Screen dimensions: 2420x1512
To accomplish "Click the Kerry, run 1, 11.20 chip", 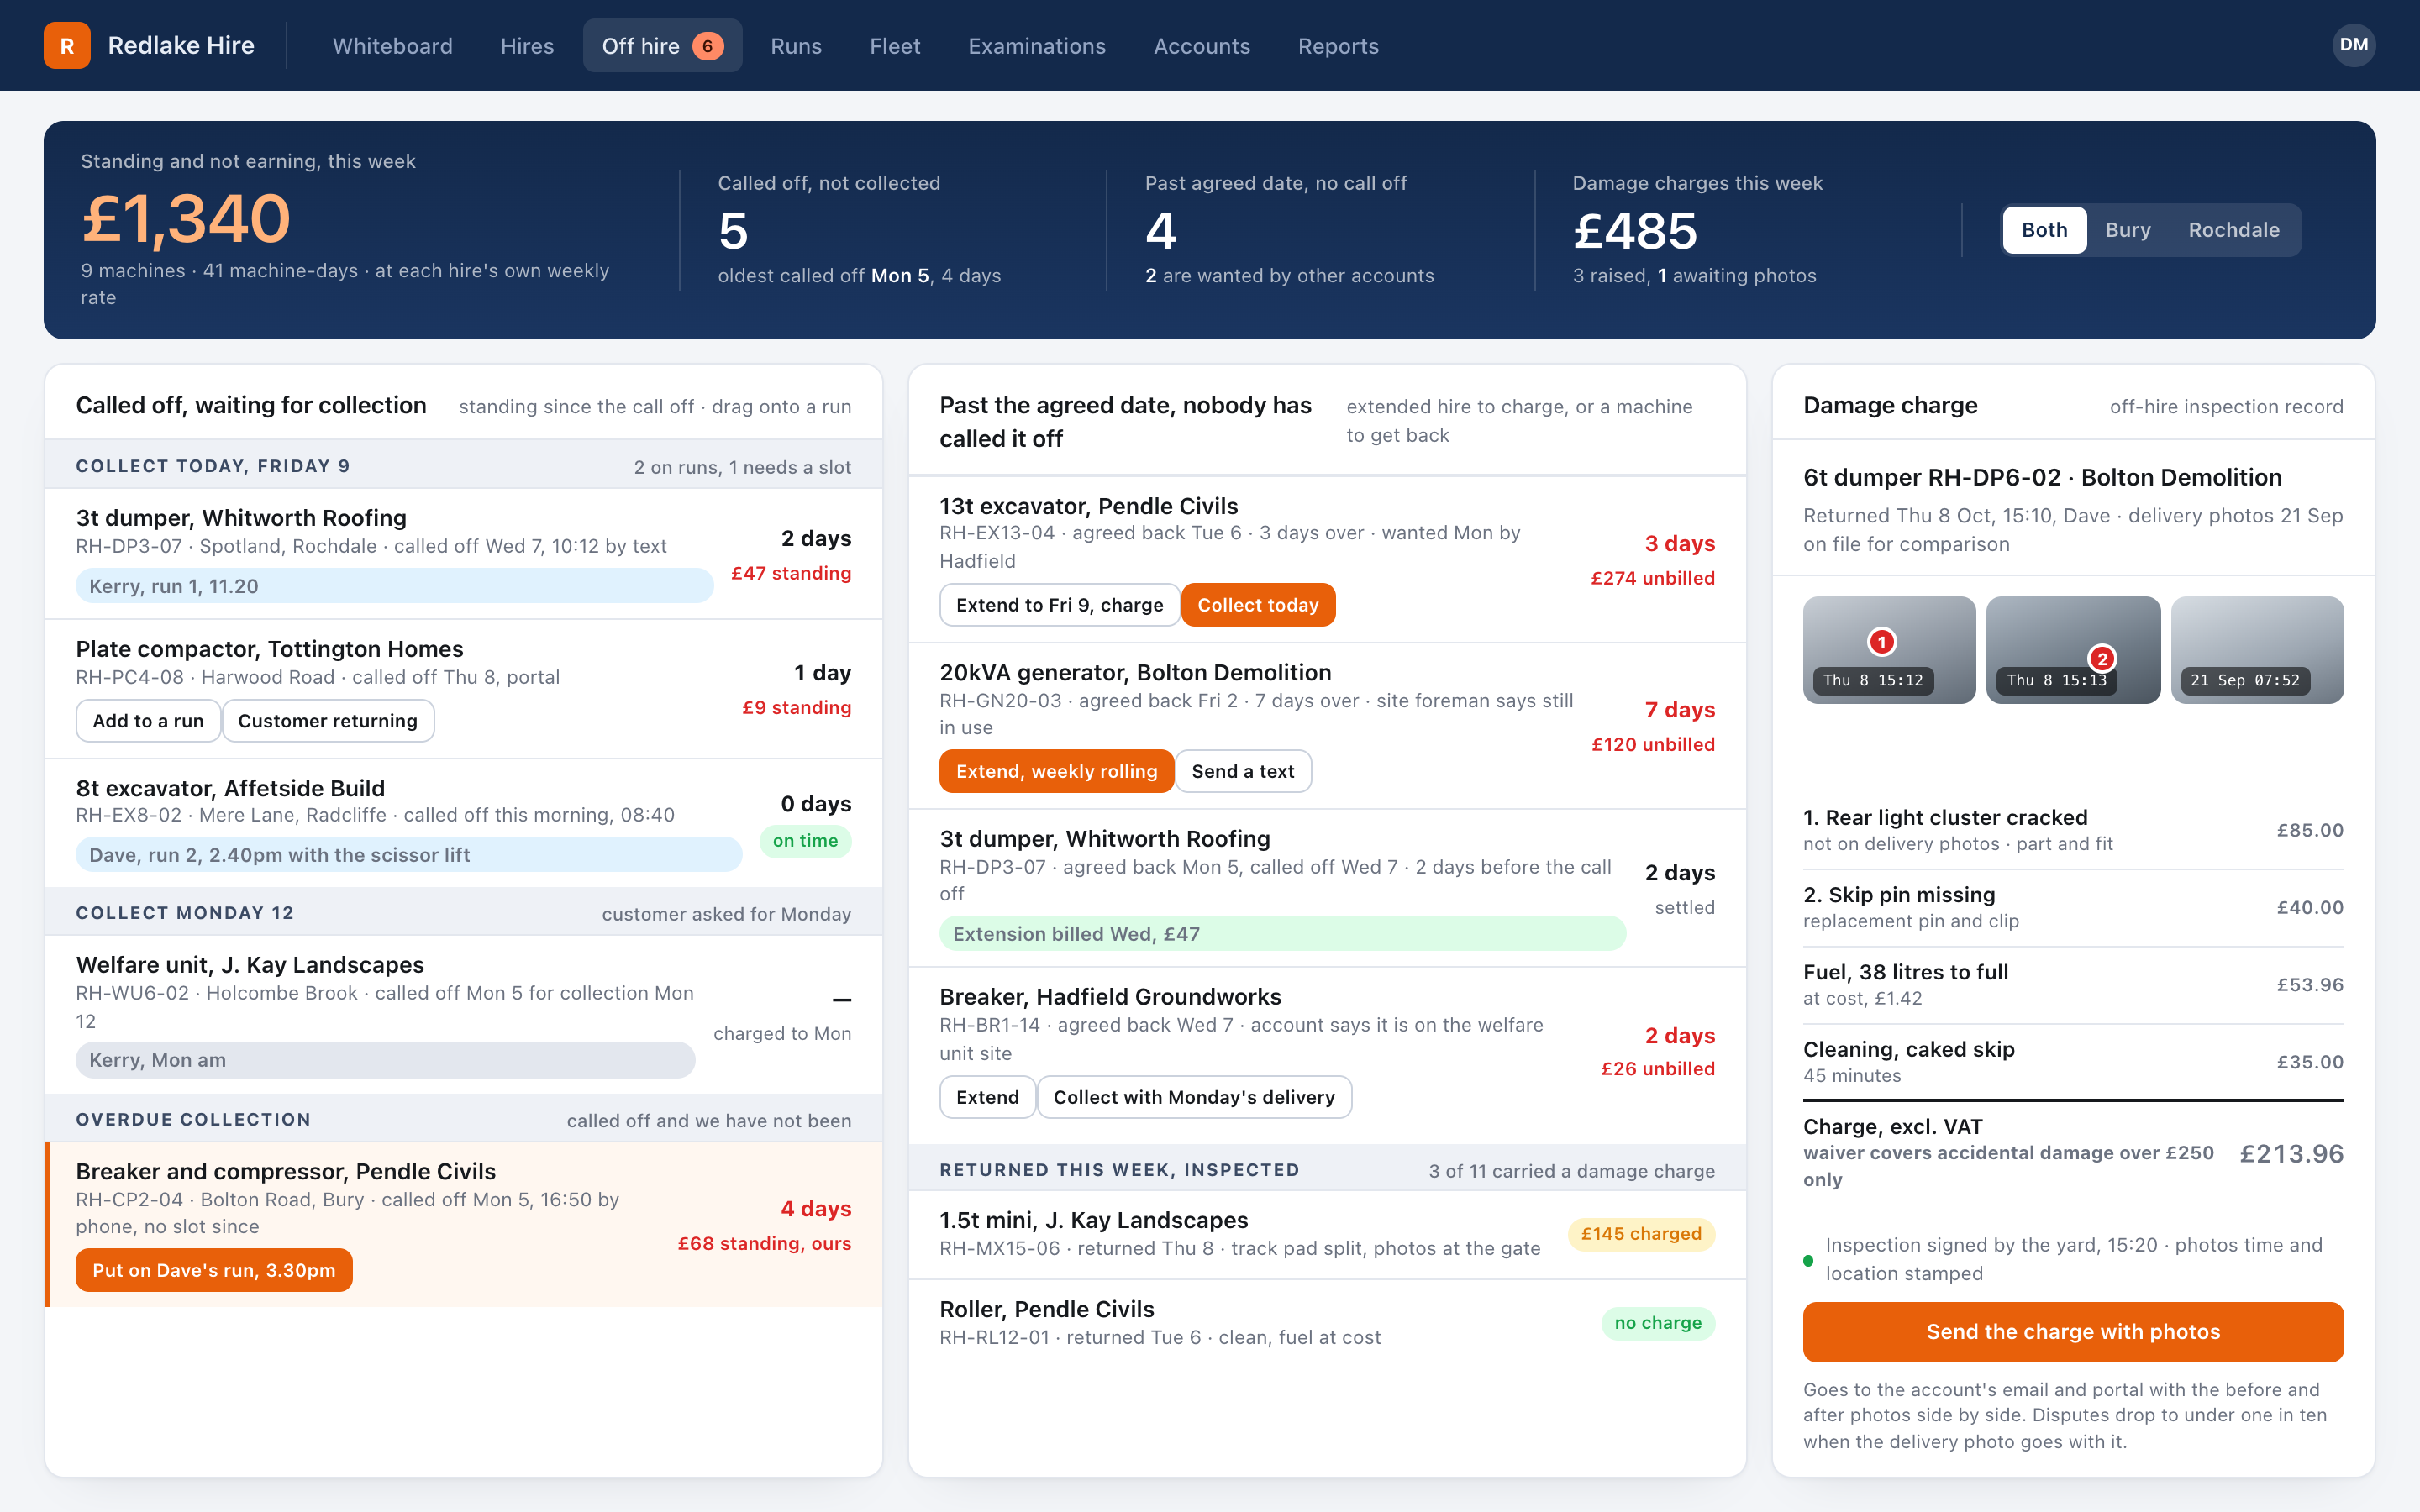I will click(x=394, y=586).
